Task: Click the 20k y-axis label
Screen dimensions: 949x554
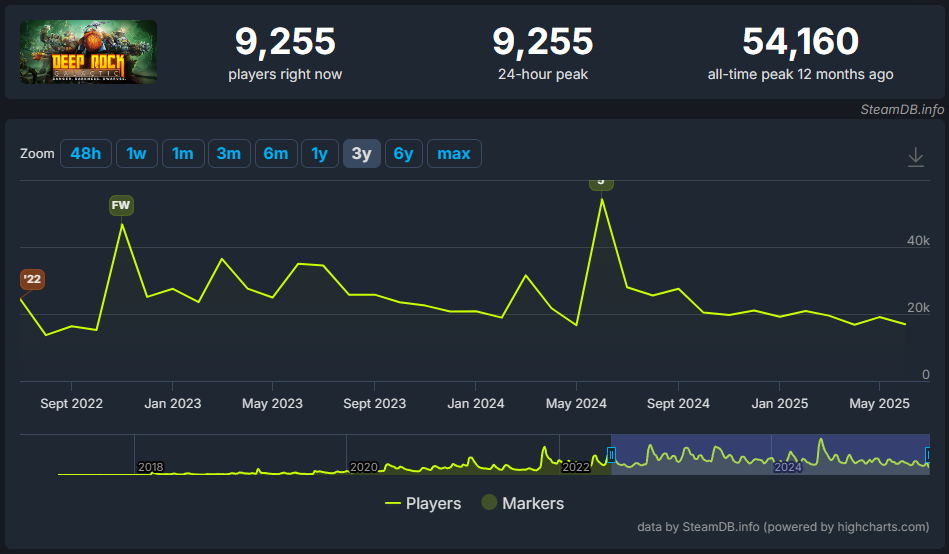Action: click(x=918, y=308)
